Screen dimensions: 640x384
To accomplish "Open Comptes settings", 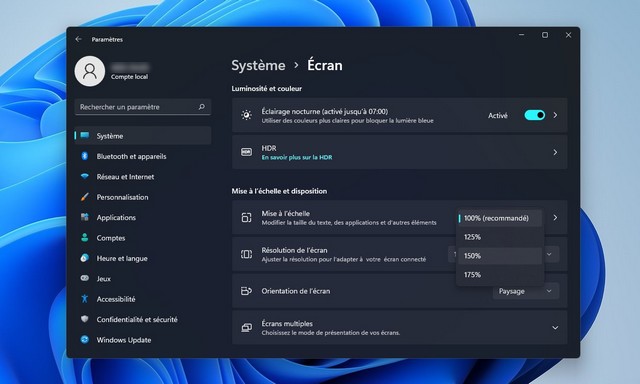I will [x=143, y=238].
